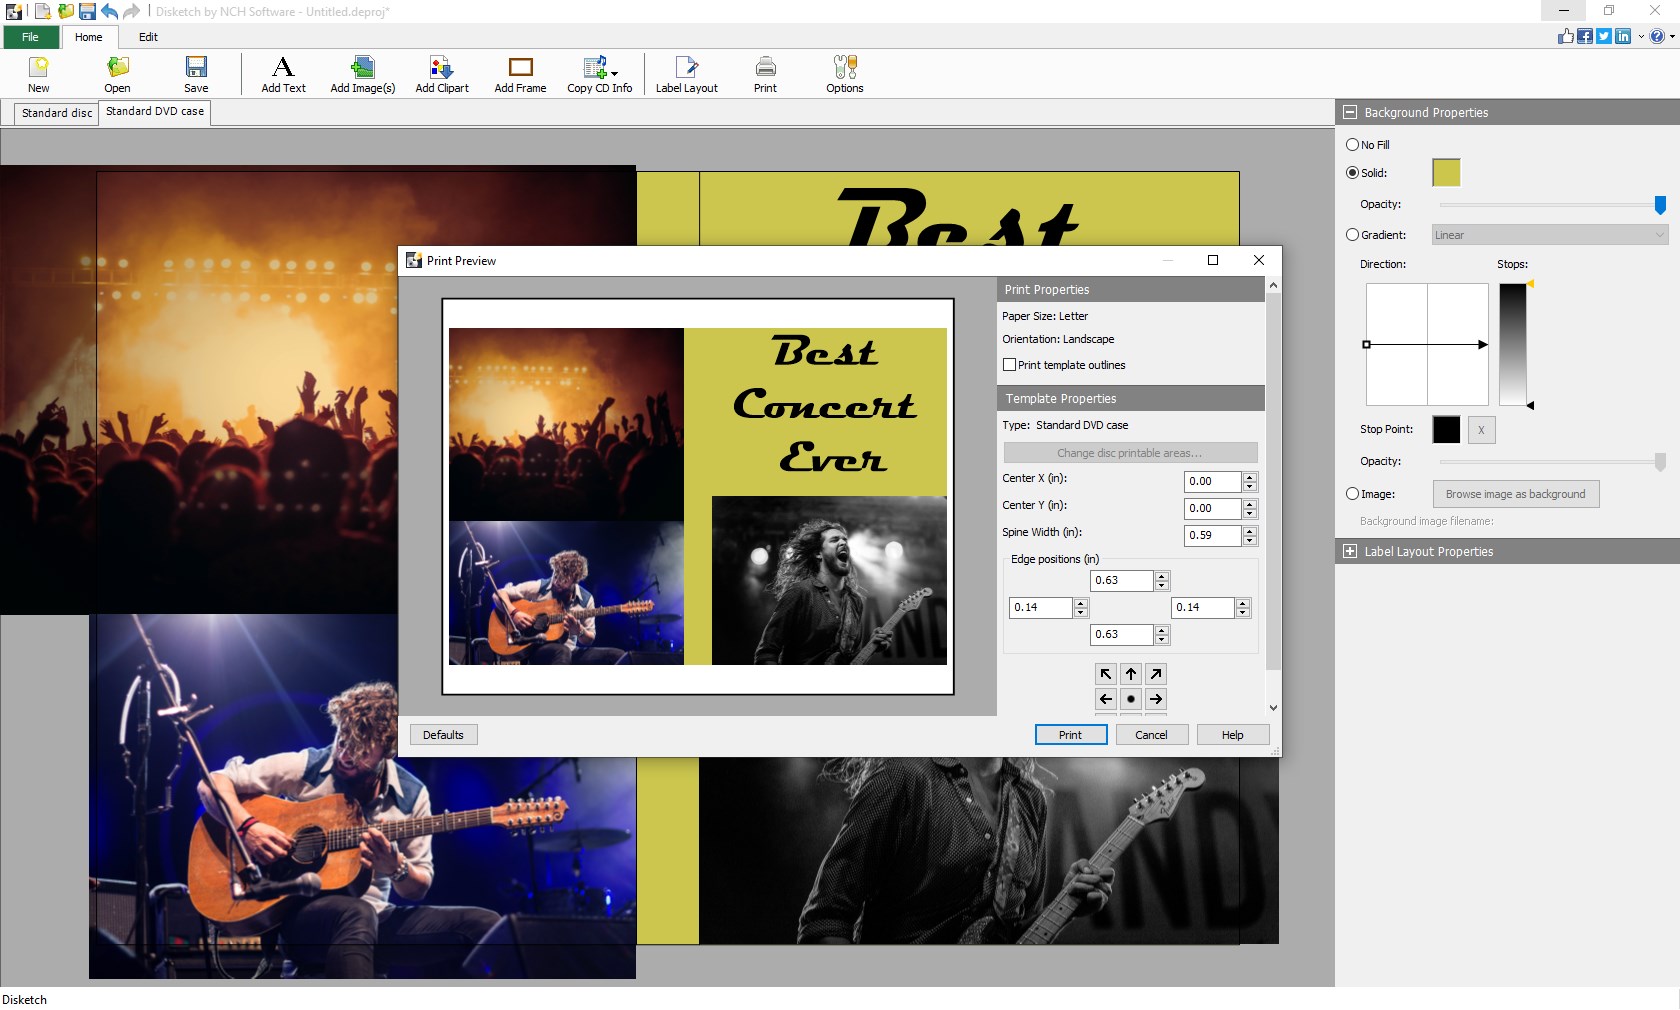
Task: Switch to the Standard disc tab
Action: [x=55, y=112]
